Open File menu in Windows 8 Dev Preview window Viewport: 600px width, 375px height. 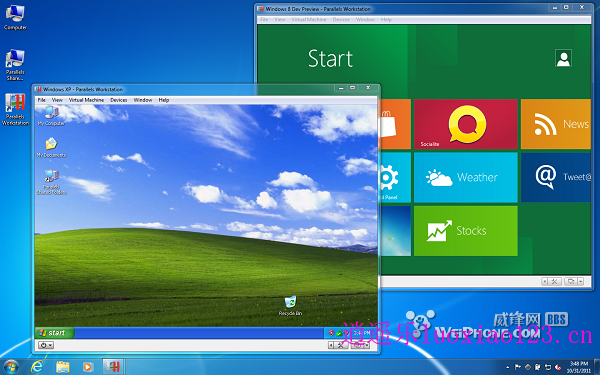264,20
